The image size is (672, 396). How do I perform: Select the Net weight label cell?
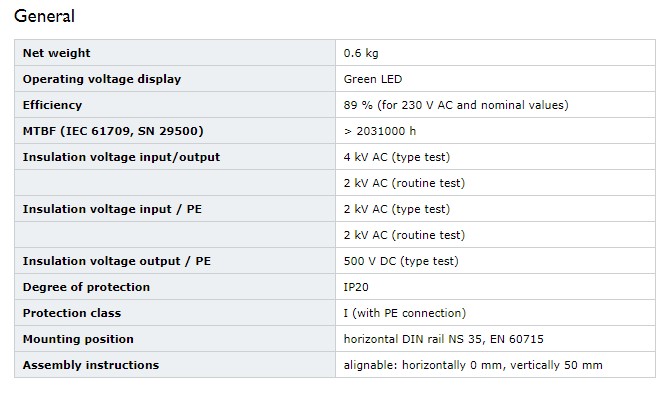click(175, 53)
